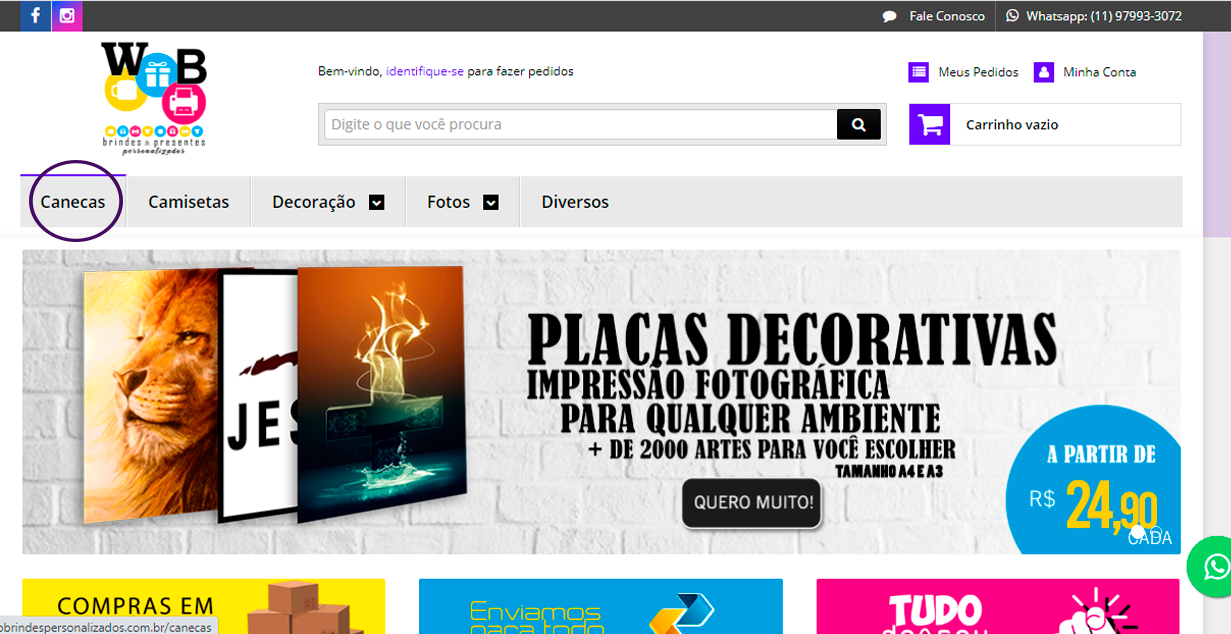Focus the product search input field
This screenshot has height=634, width=1231.
(x=580, y=125)
